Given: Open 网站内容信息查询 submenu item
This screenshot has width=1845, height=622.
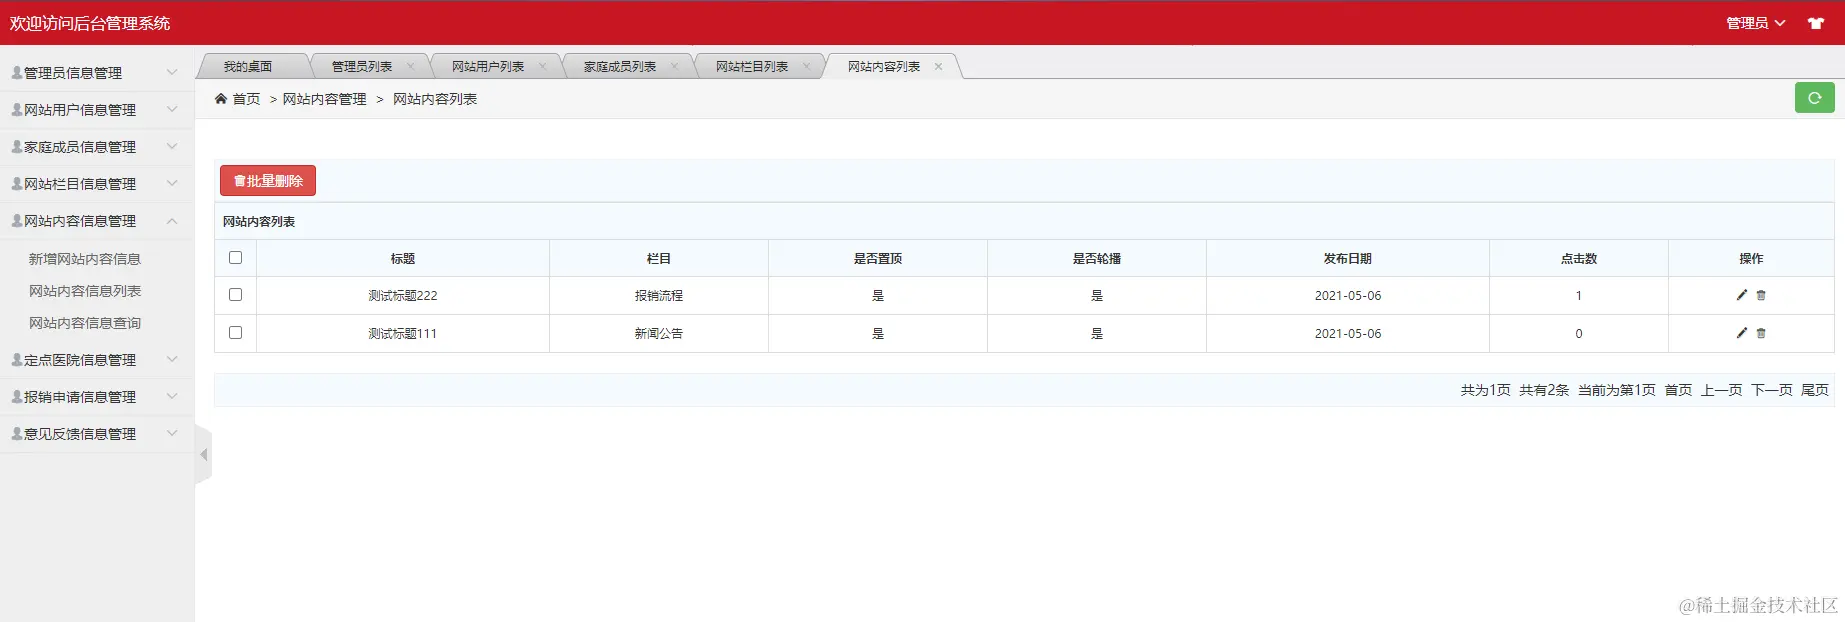Looking at the screenshot, I should click(85, 323).
